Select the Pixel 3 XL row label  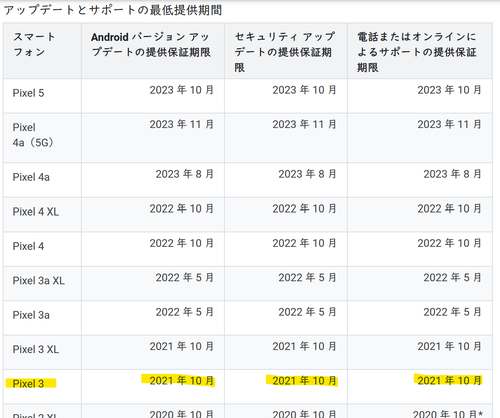pyautogui.click(x=36, y=349)
